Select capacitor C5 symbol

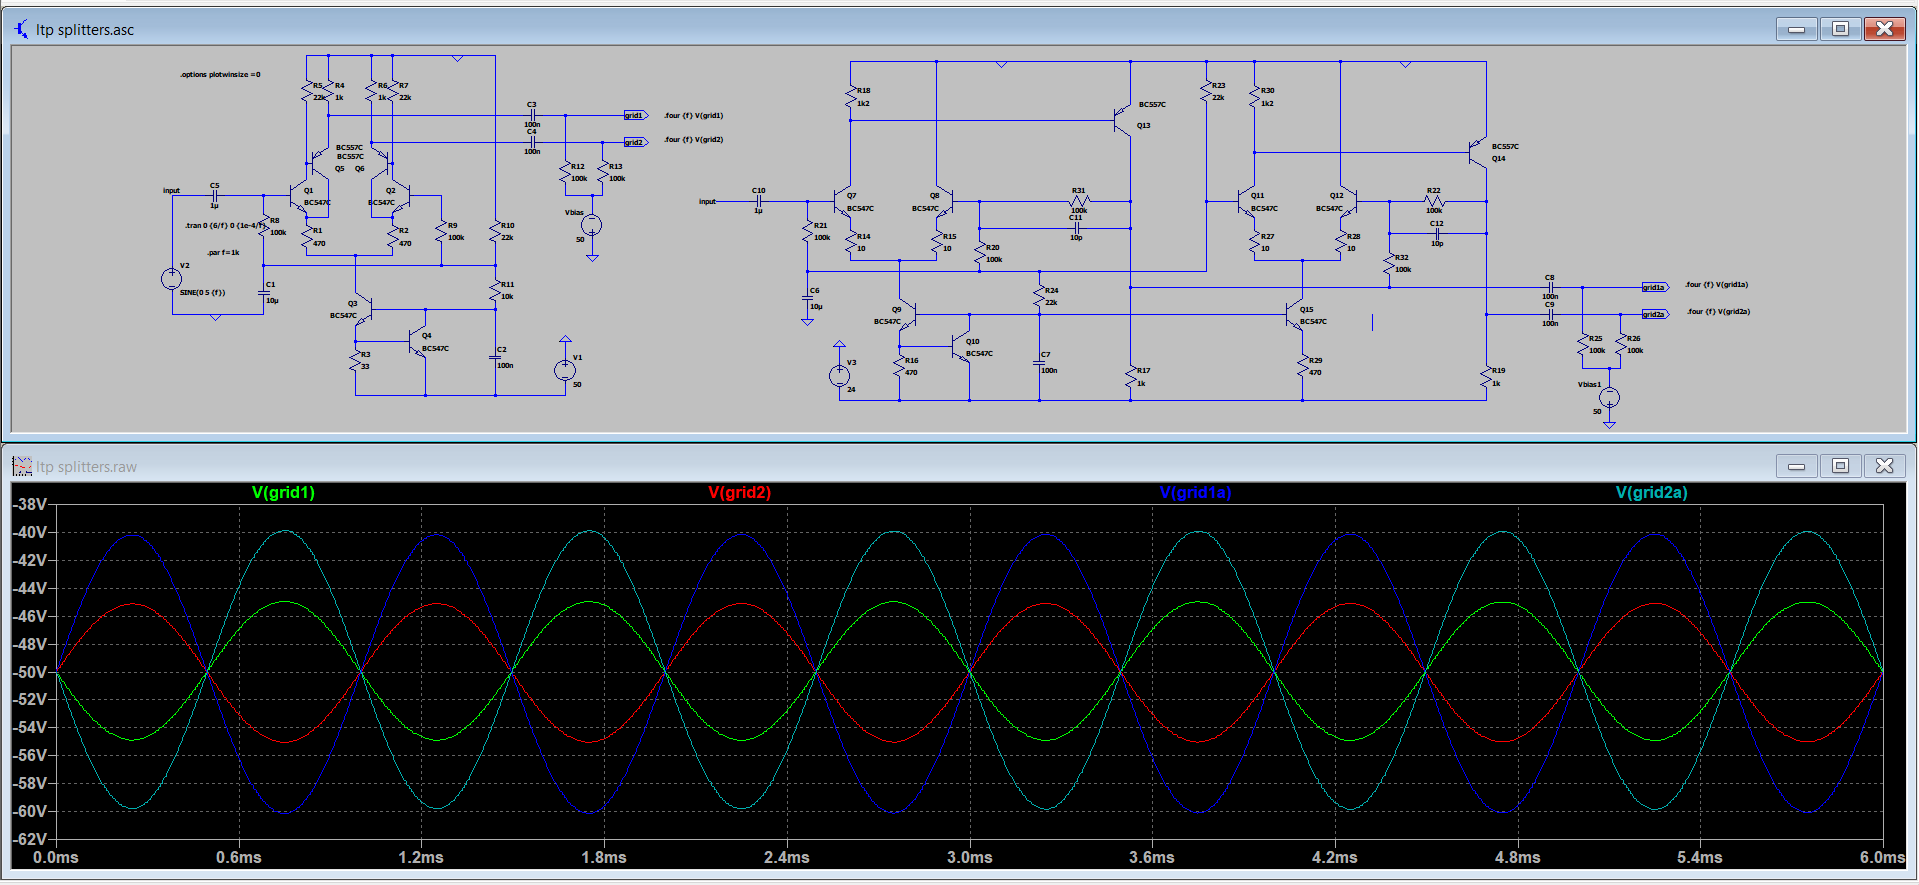(215, 195)
